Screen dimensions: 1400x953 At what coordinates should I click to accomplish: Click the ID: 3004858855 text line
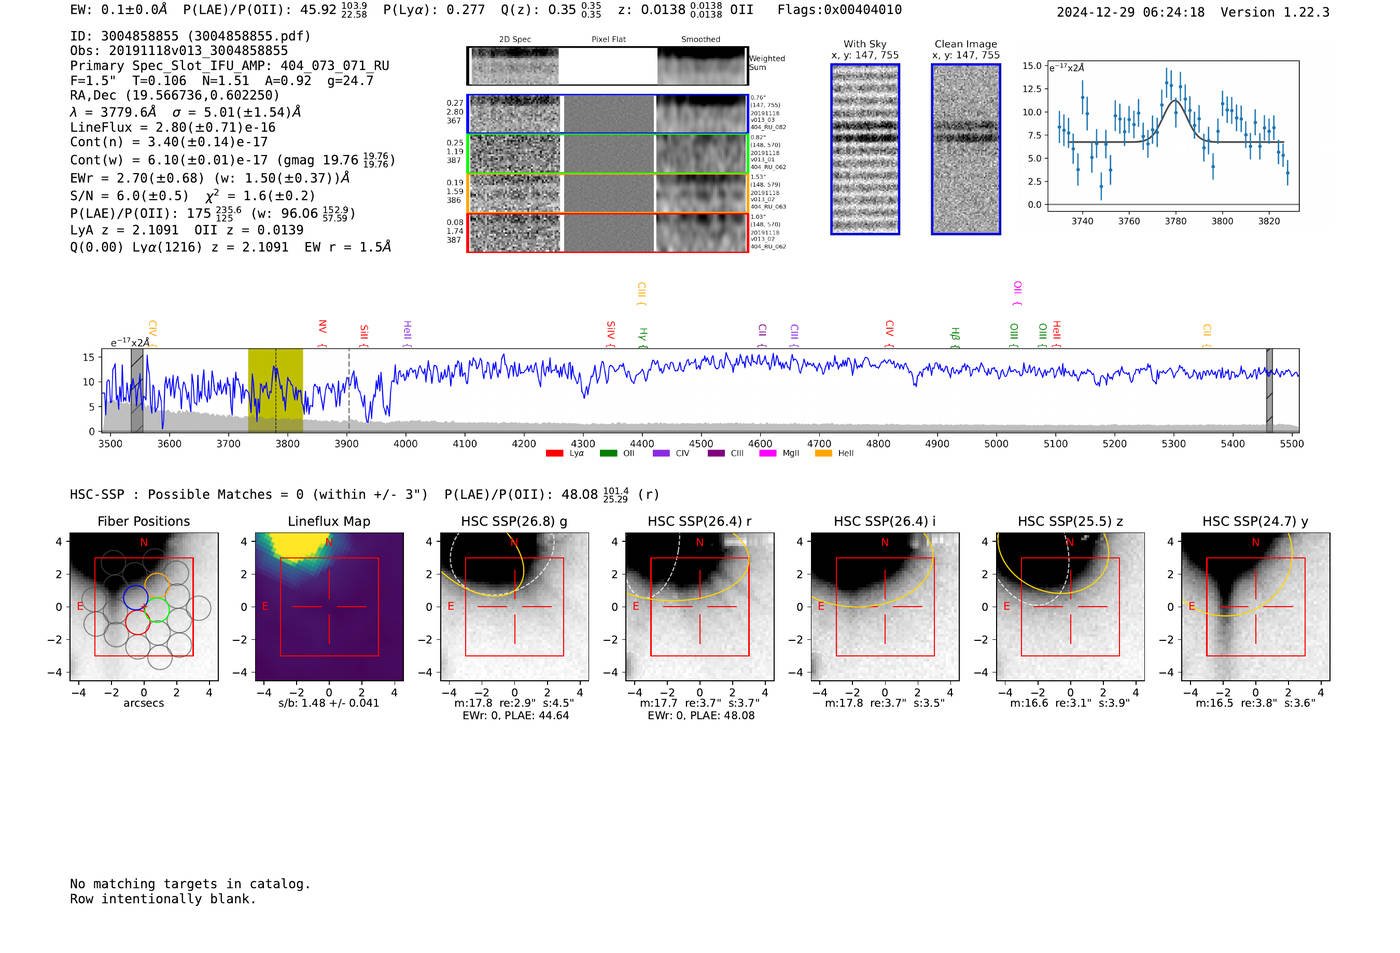190,36
